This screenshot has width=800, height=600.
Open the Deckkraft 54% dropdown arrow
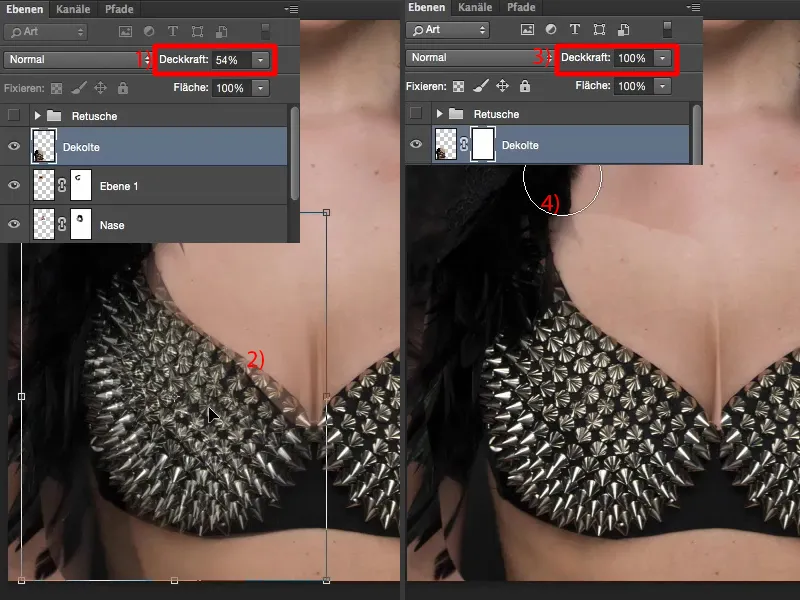tap(260, 59)
